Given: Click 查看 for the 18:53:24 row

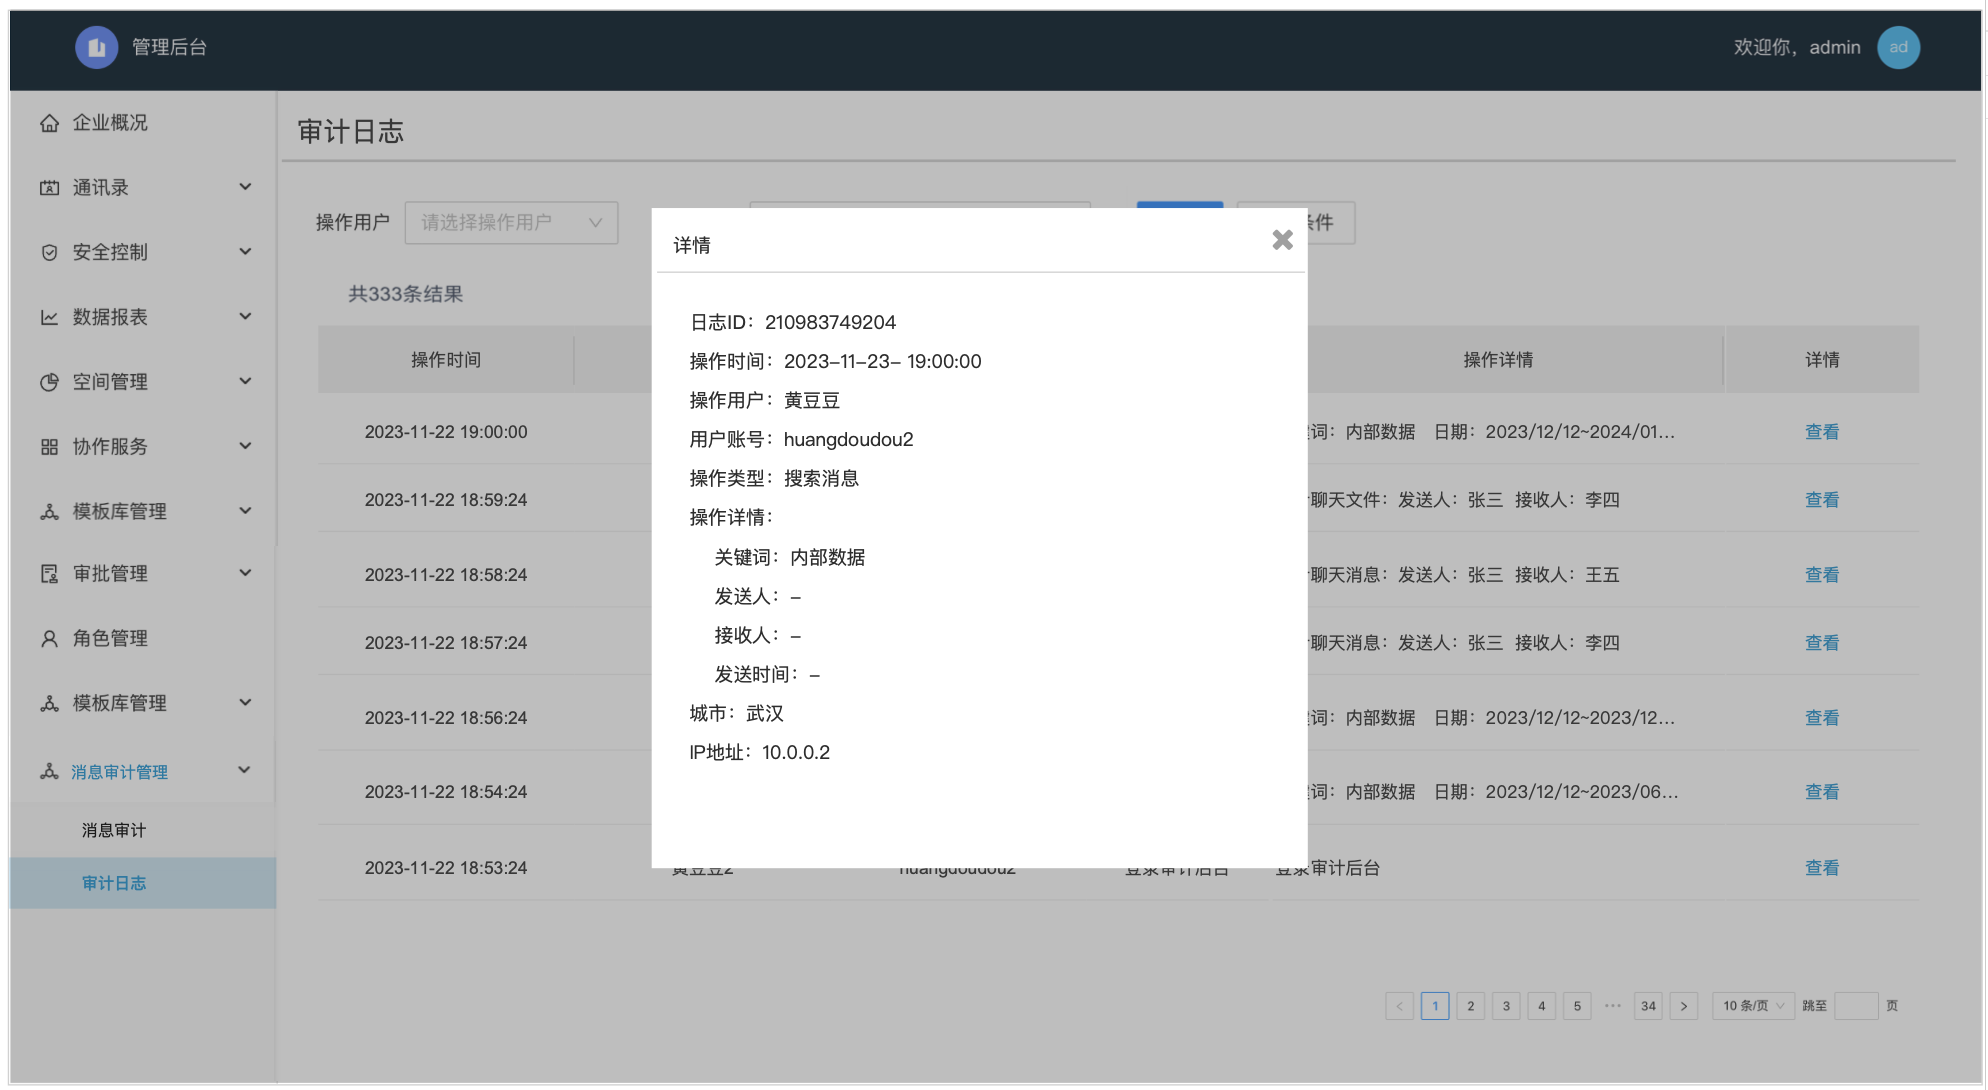Looking at the screenshot, I should click(1821, 868).
